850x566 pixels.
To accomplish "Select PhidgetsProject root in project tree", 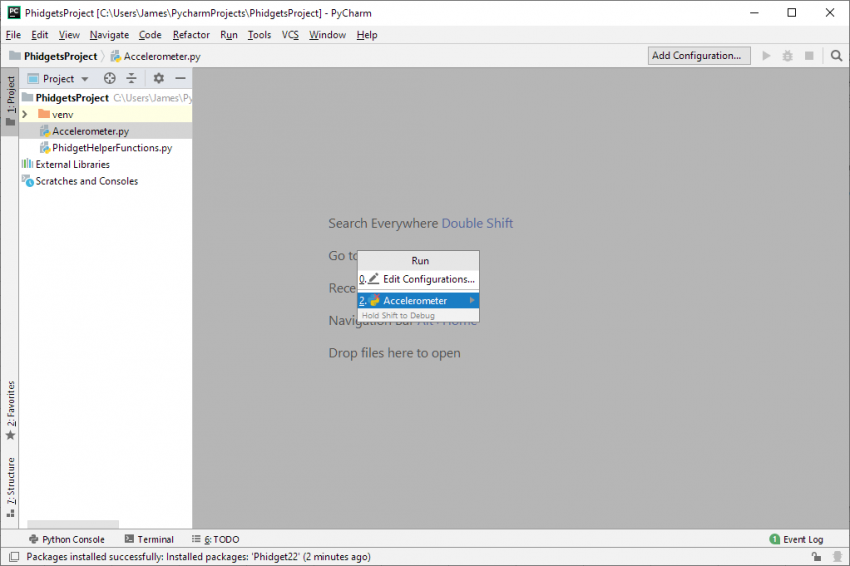I will tap(106, 98).
